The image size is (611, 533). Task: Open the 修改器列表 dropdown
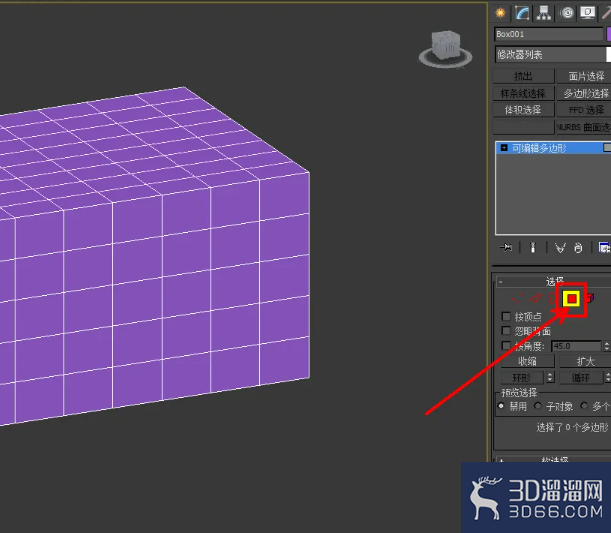tap(553, 55)
